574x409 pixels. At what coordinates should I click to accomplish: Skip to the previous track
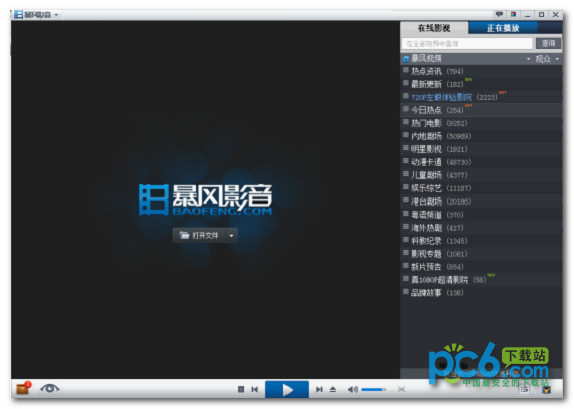tap(255, 389)
